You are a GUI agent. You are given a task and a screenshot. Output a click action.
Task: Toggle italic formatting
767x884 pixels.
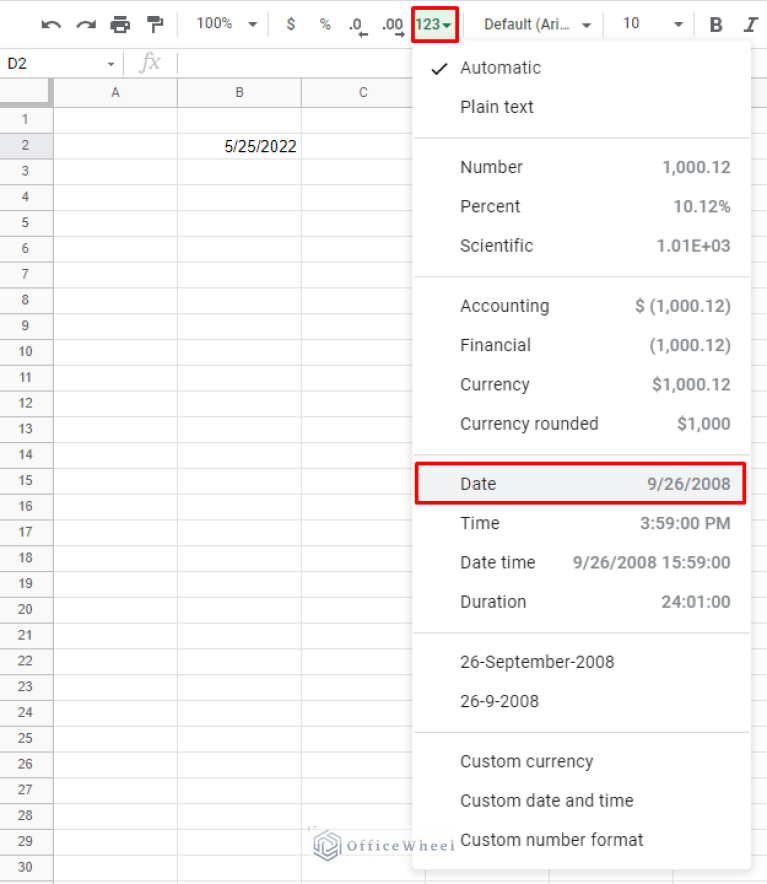[x=750, y=23]
